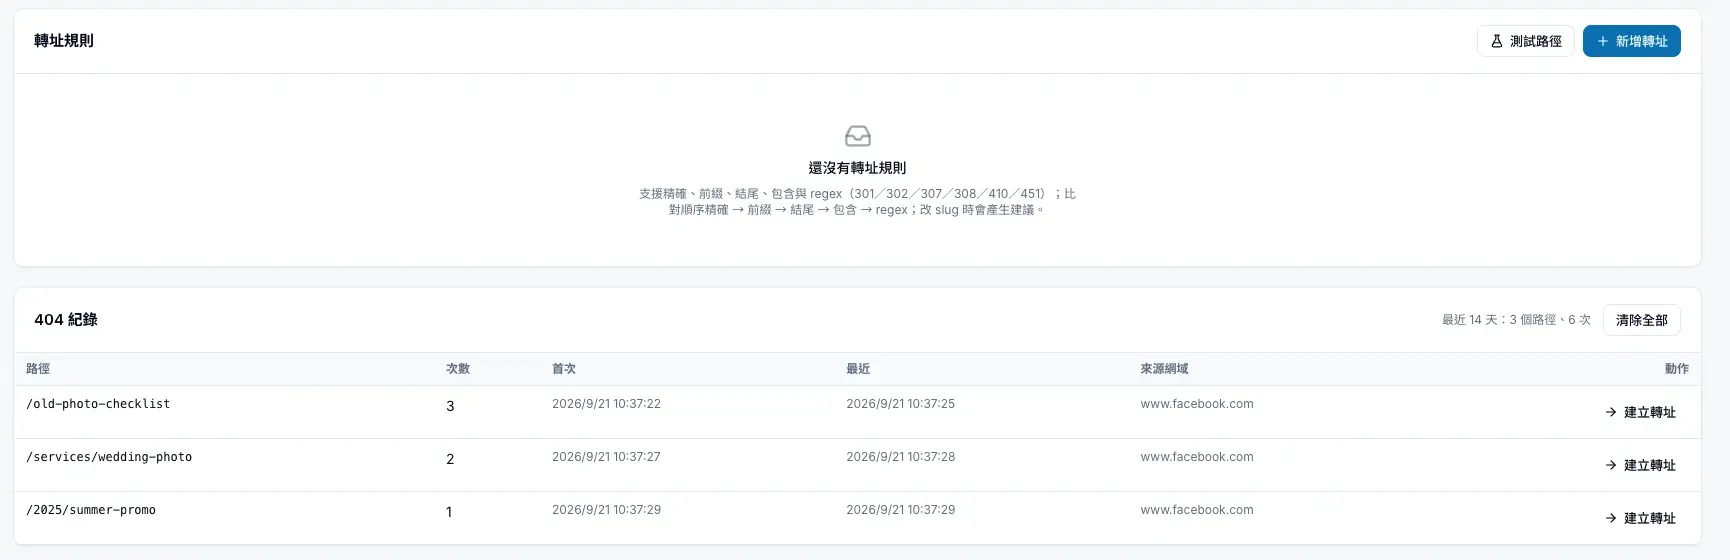This screenshot has width=1730, height=560.
Task: Select the path /services/wedding-photo
Action: pyautogui.click(x=109, y=457)
